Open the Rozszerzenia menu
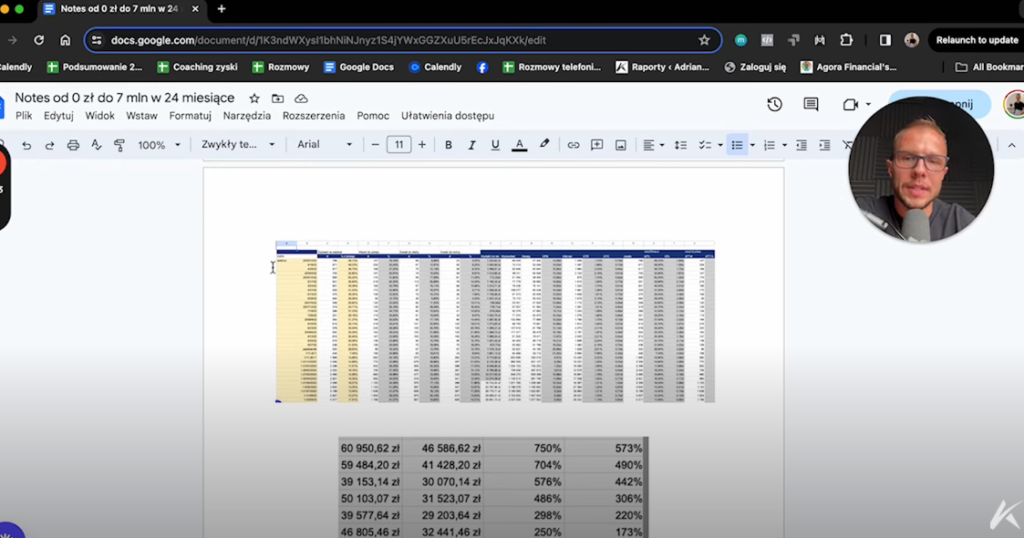 [x=313, y=116]
